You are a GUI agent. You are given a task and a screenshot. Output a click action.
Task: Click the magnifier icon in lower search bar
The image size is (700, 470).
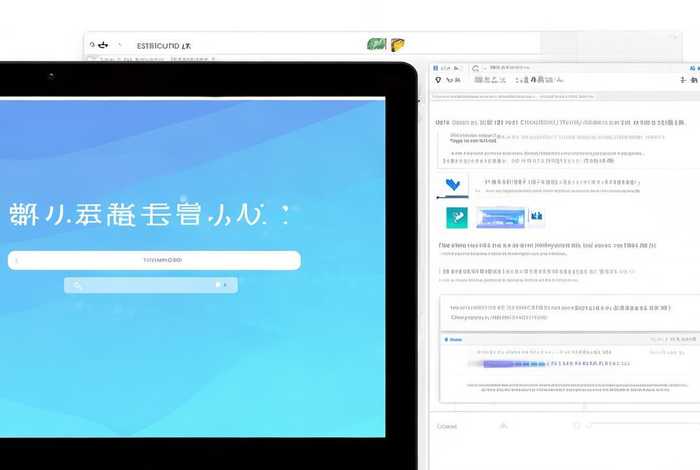79,285
